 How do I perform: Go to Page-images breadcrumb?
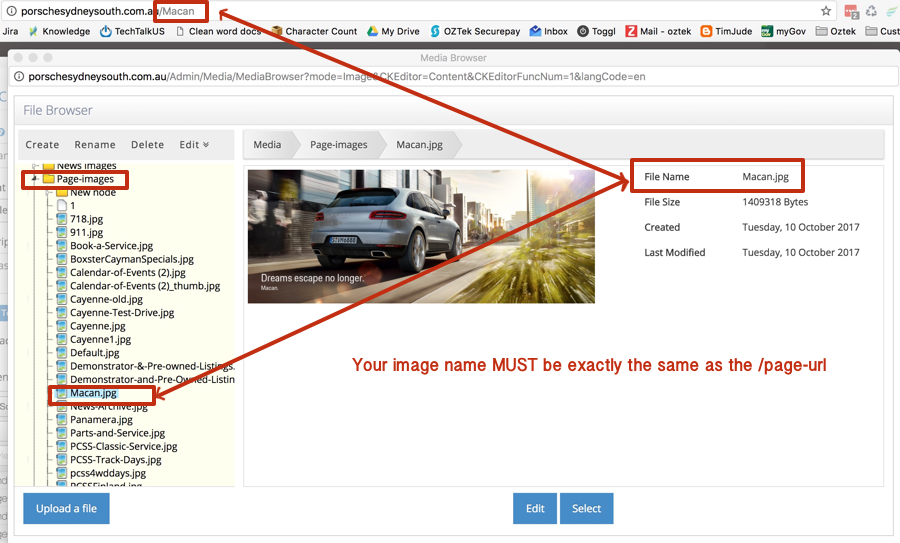338,144
